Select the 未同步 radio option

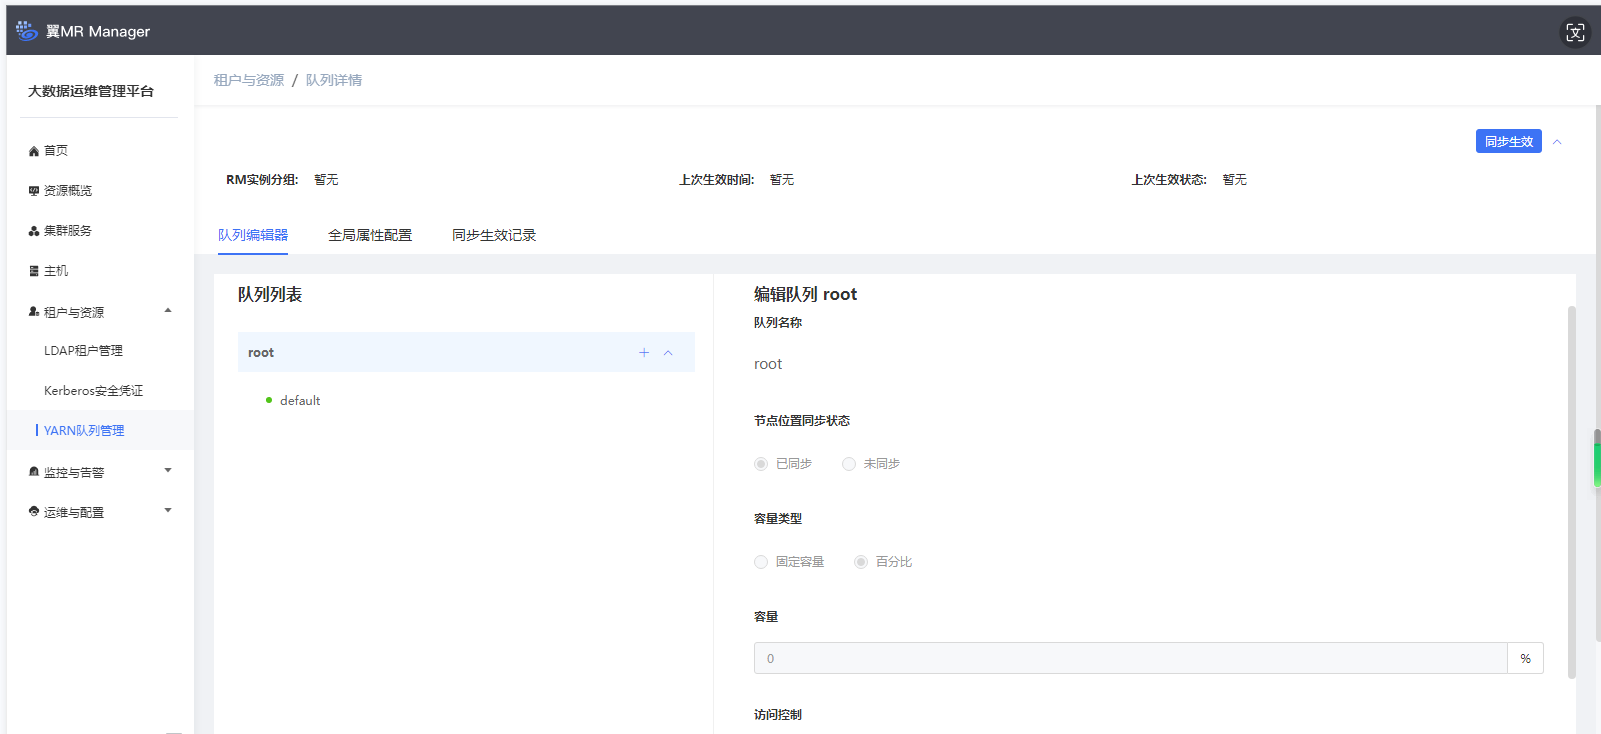point(849,464)
